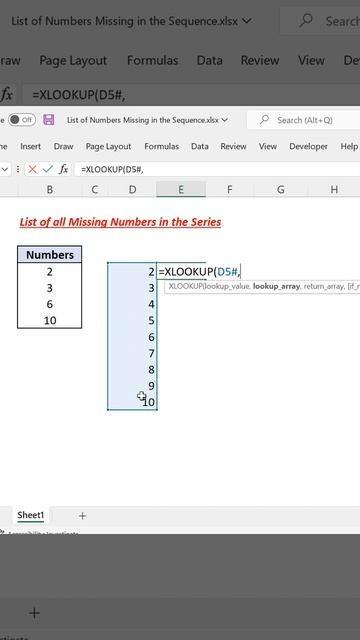Screen dimensions: 360x640
Task: Click cell with 4 in column D
Action: (132, 304)
